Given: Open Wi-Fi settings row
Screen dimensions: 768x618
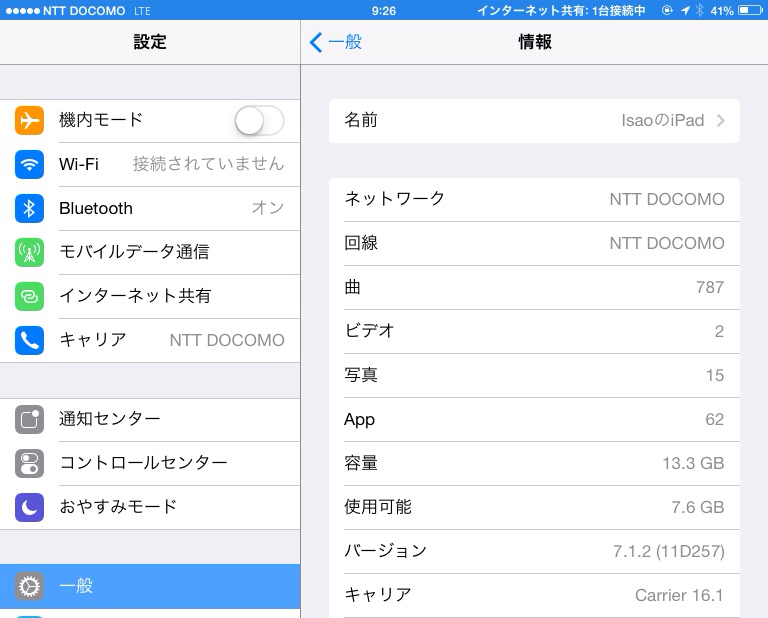Looking at the screenshot, I should [x=150, y=165].
